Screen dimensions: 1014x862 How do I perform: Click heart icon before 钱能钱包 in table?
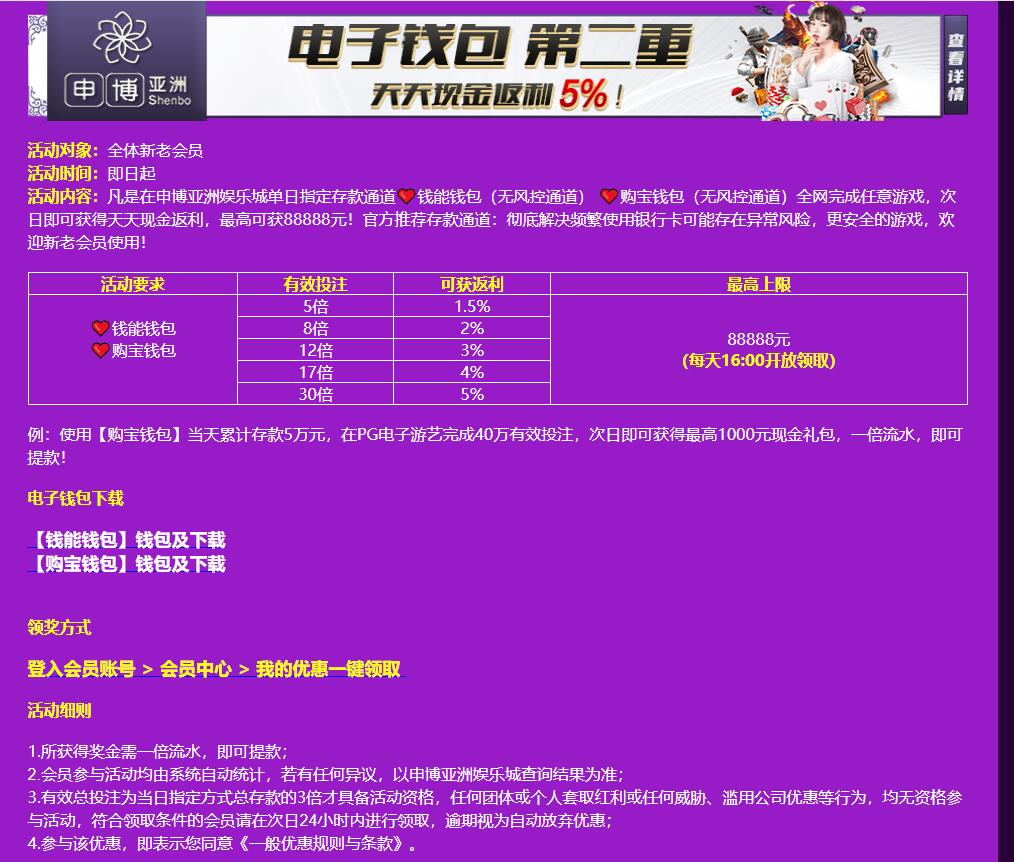(100, 328)
